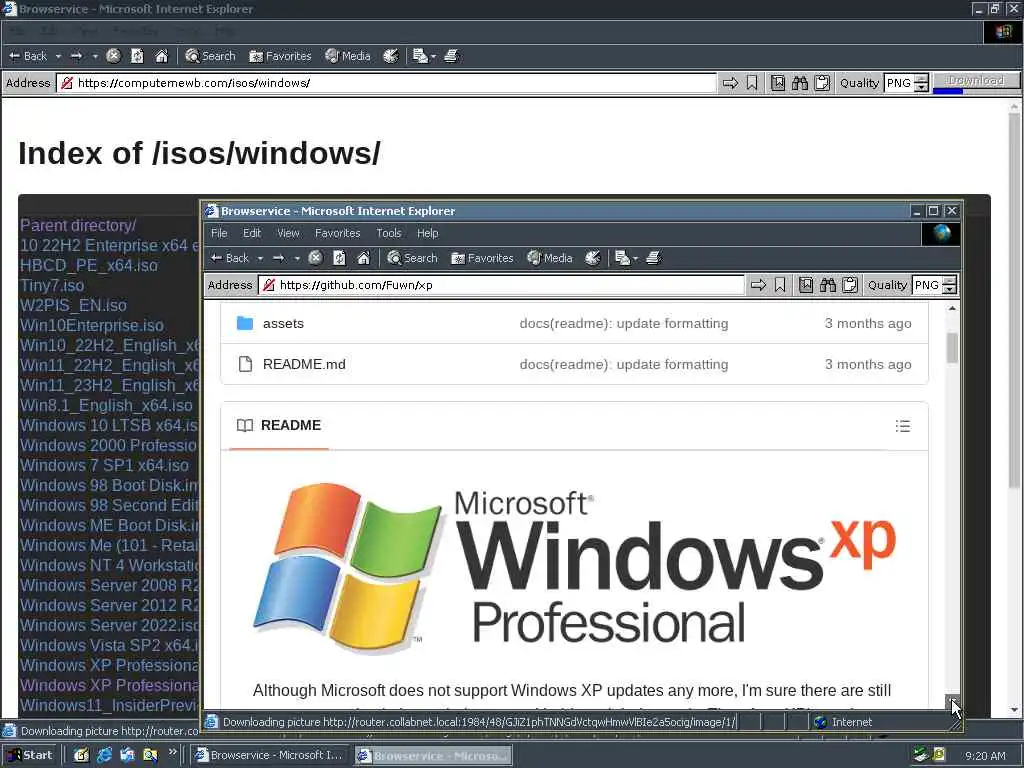Open W2PIS_EN.iso link

click(73, 305)
